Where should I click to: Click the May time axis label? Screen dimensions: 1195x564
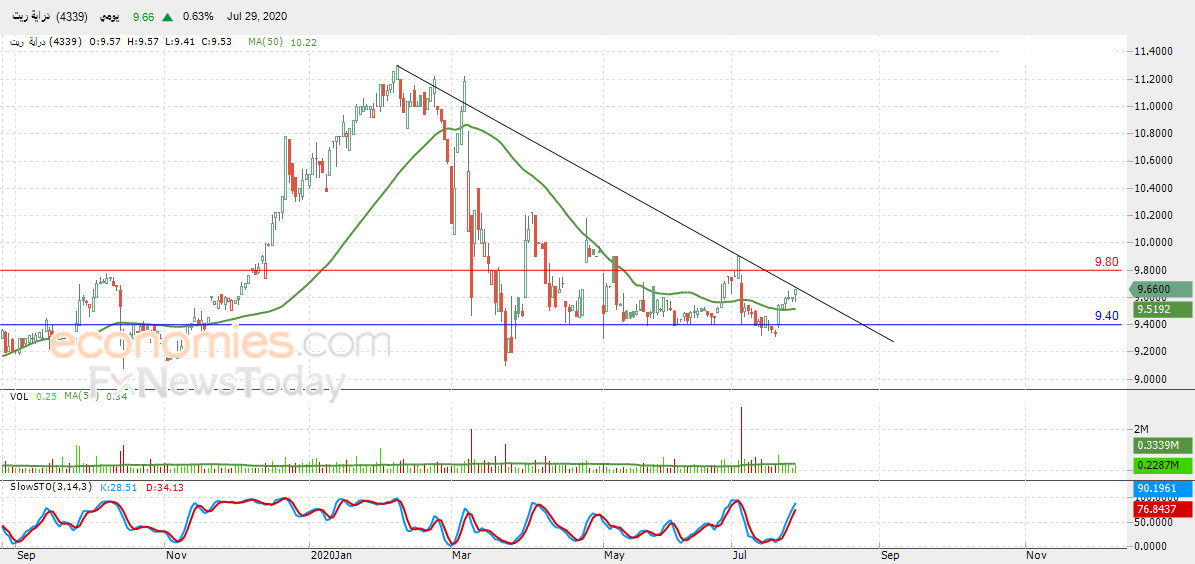click(614, 556)
